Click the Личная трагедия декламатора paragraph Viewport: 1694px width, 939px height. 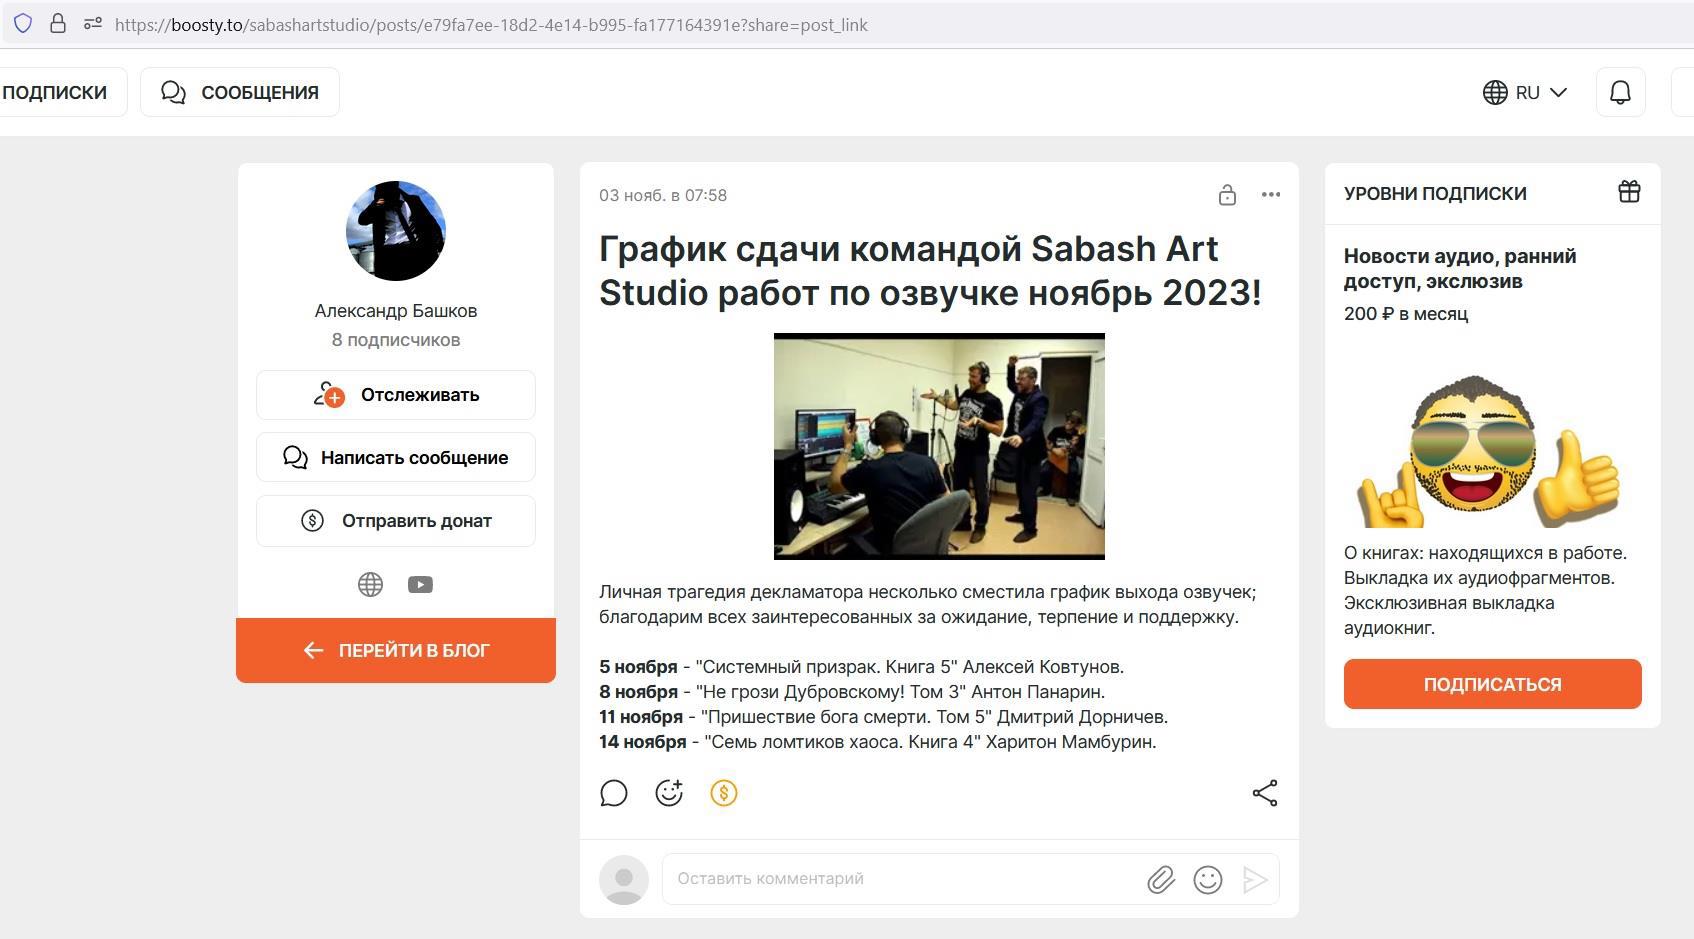coord(927,604)
